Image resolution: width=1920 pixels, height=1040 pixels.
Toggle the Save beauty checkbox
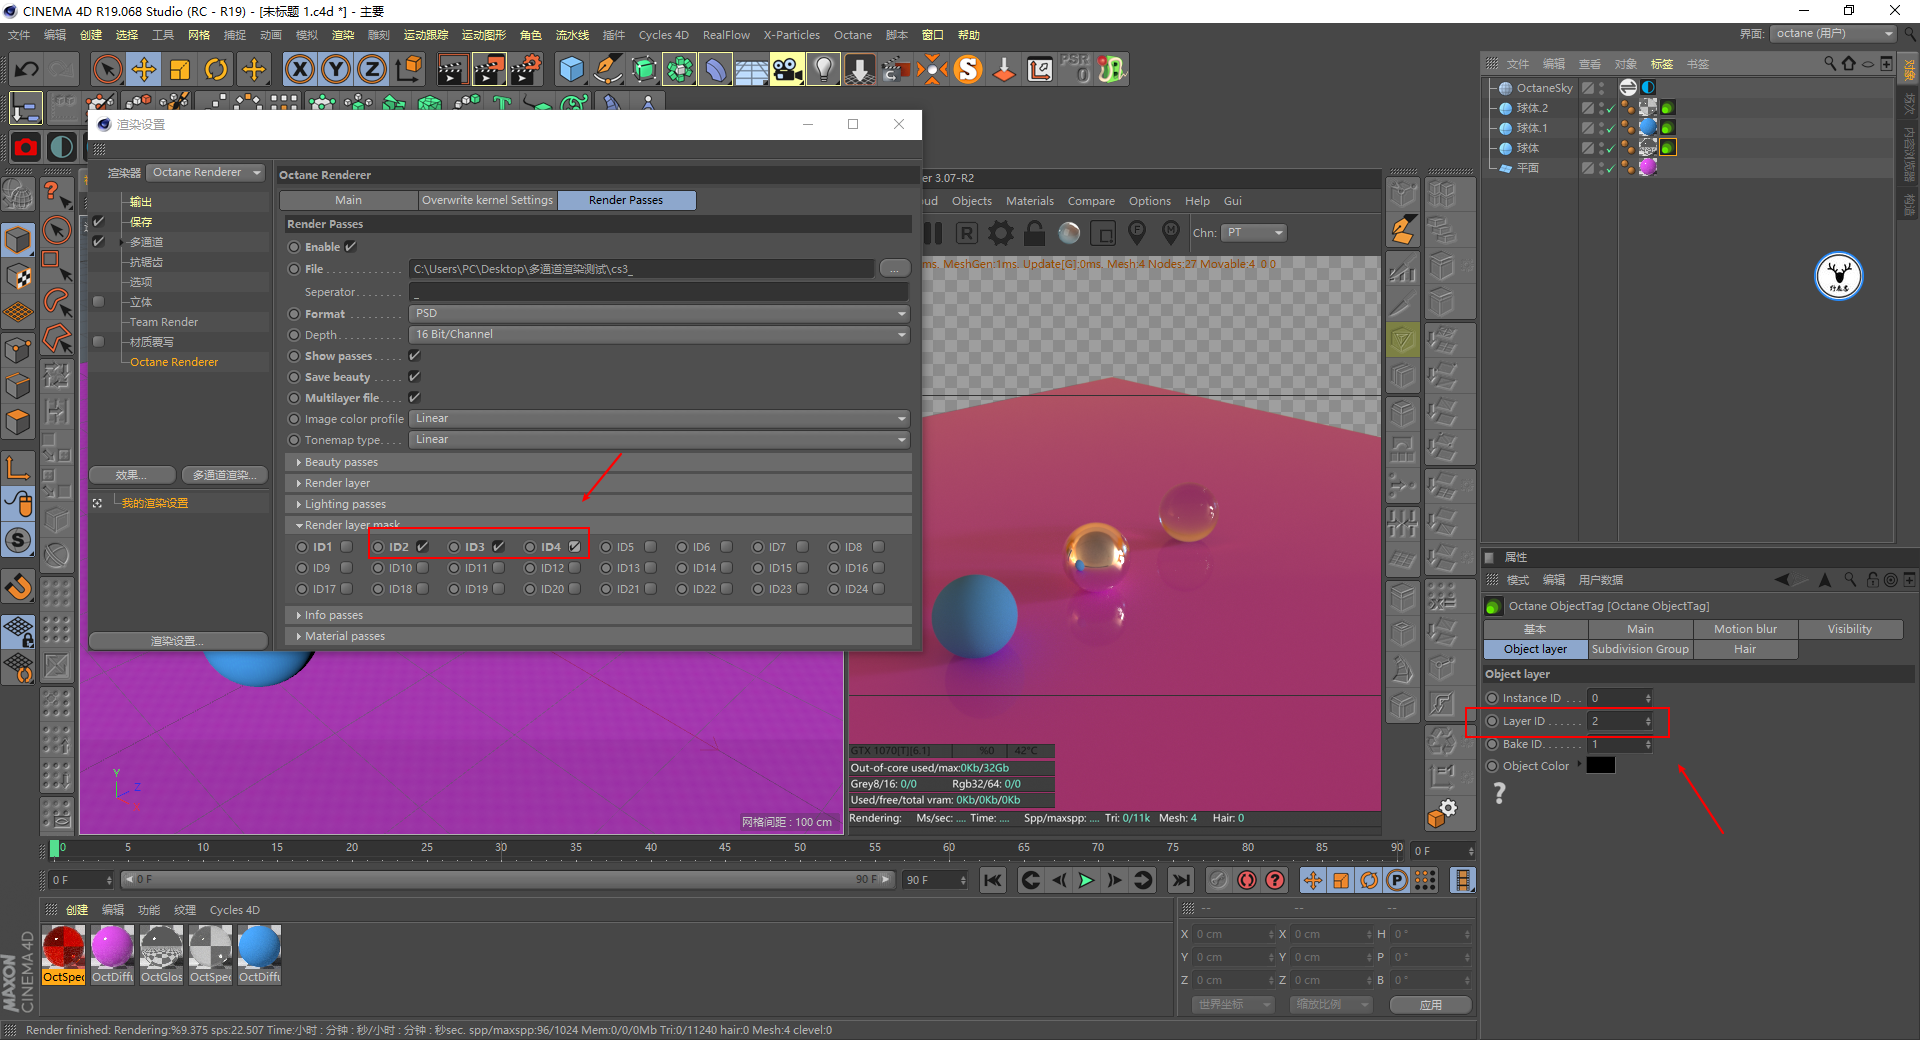coord(414,377)
